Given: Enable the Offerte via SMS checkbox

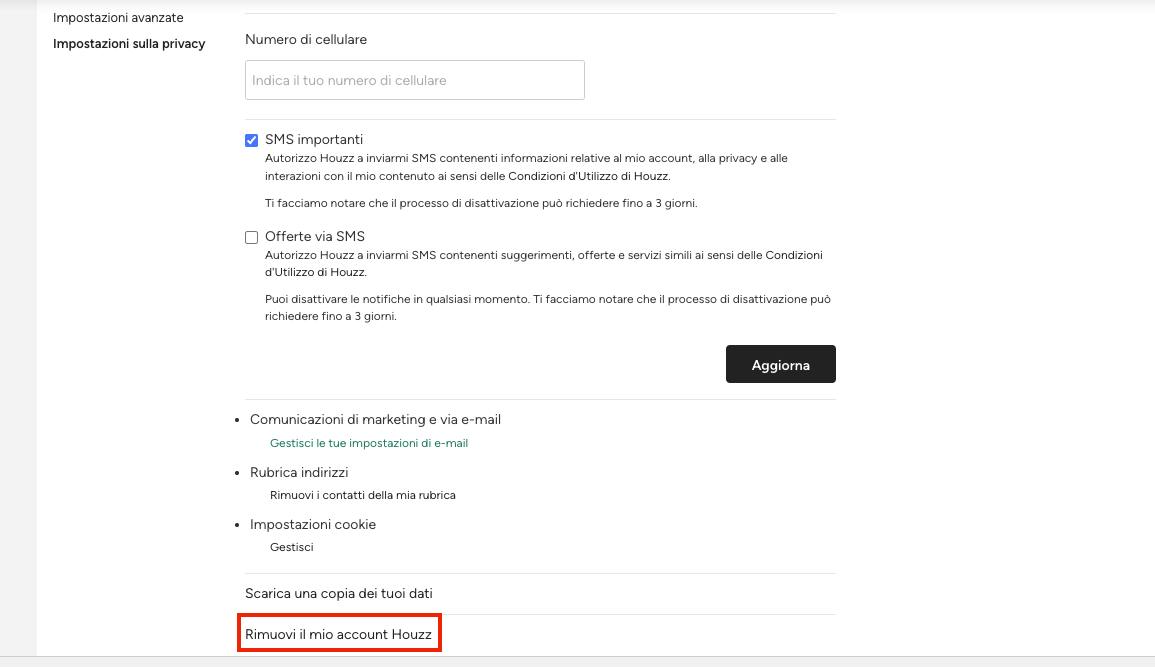Looking at the screenshot, I should 251,237.
